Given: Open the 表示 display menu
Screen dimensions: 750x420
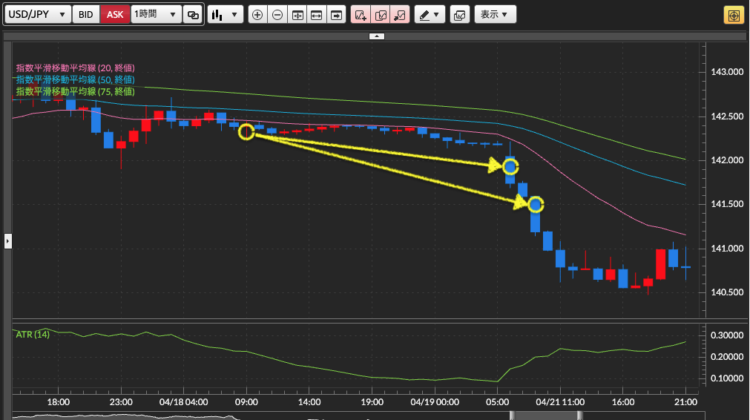Looking at the screenshot, I should tap(495, 15).
